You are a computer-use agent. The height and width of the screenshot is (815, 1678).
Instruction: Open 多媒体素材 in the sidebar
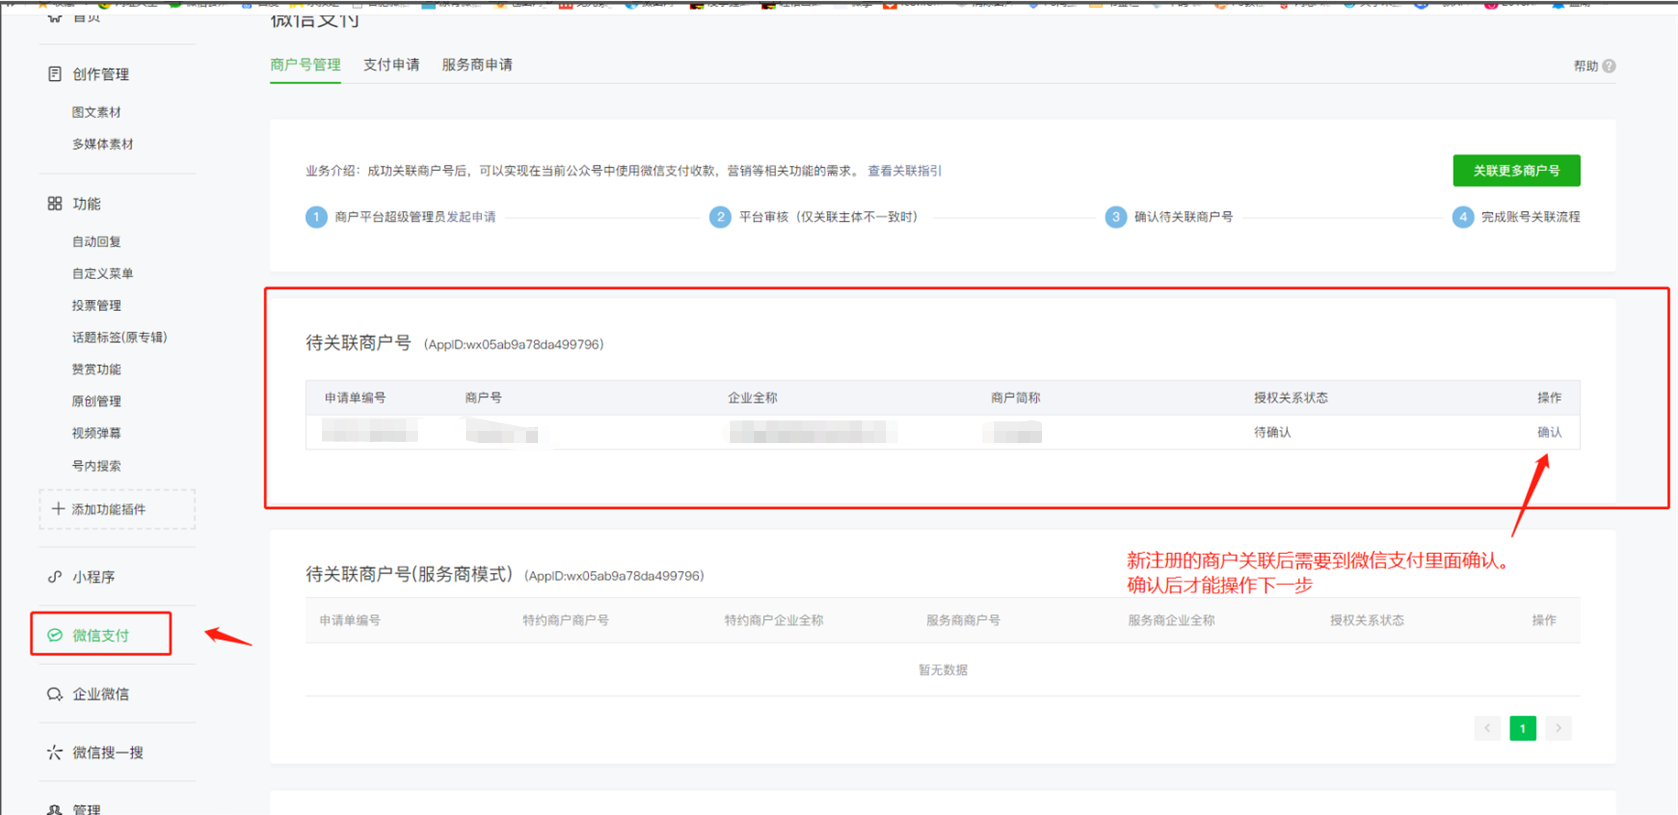[102, 144]
